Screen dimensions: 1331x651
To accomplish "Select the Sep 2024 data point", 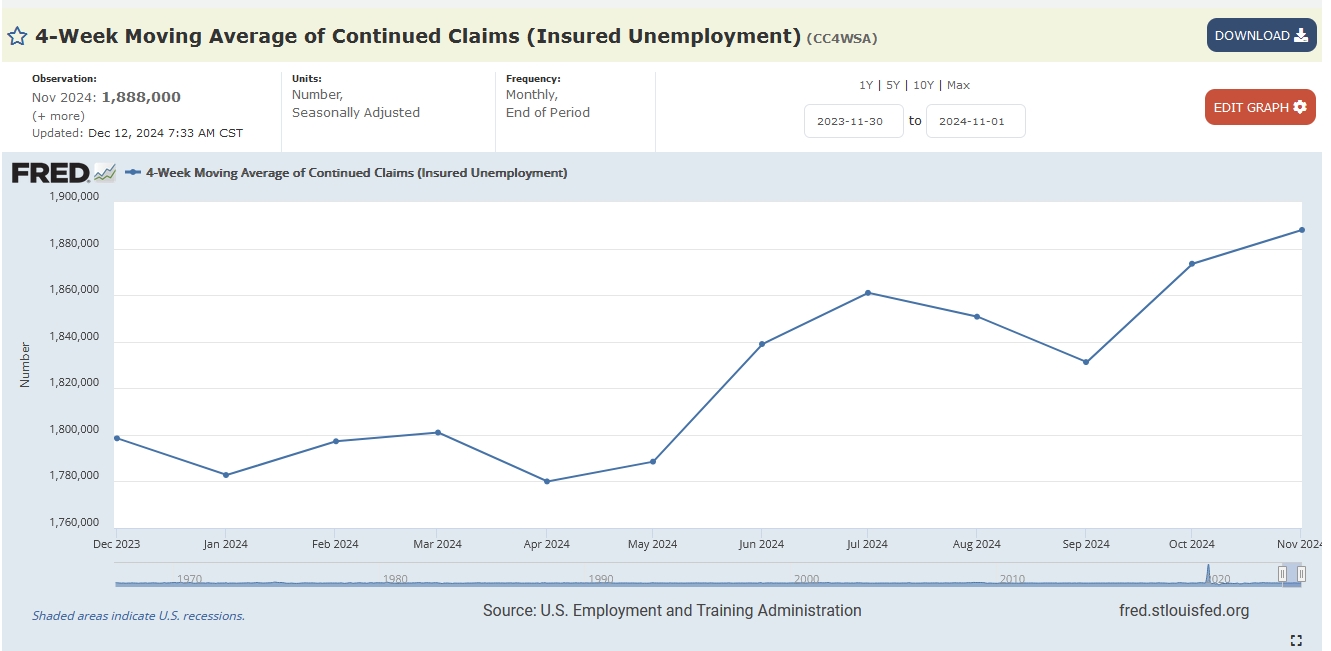I will [x=1085, y=362].
